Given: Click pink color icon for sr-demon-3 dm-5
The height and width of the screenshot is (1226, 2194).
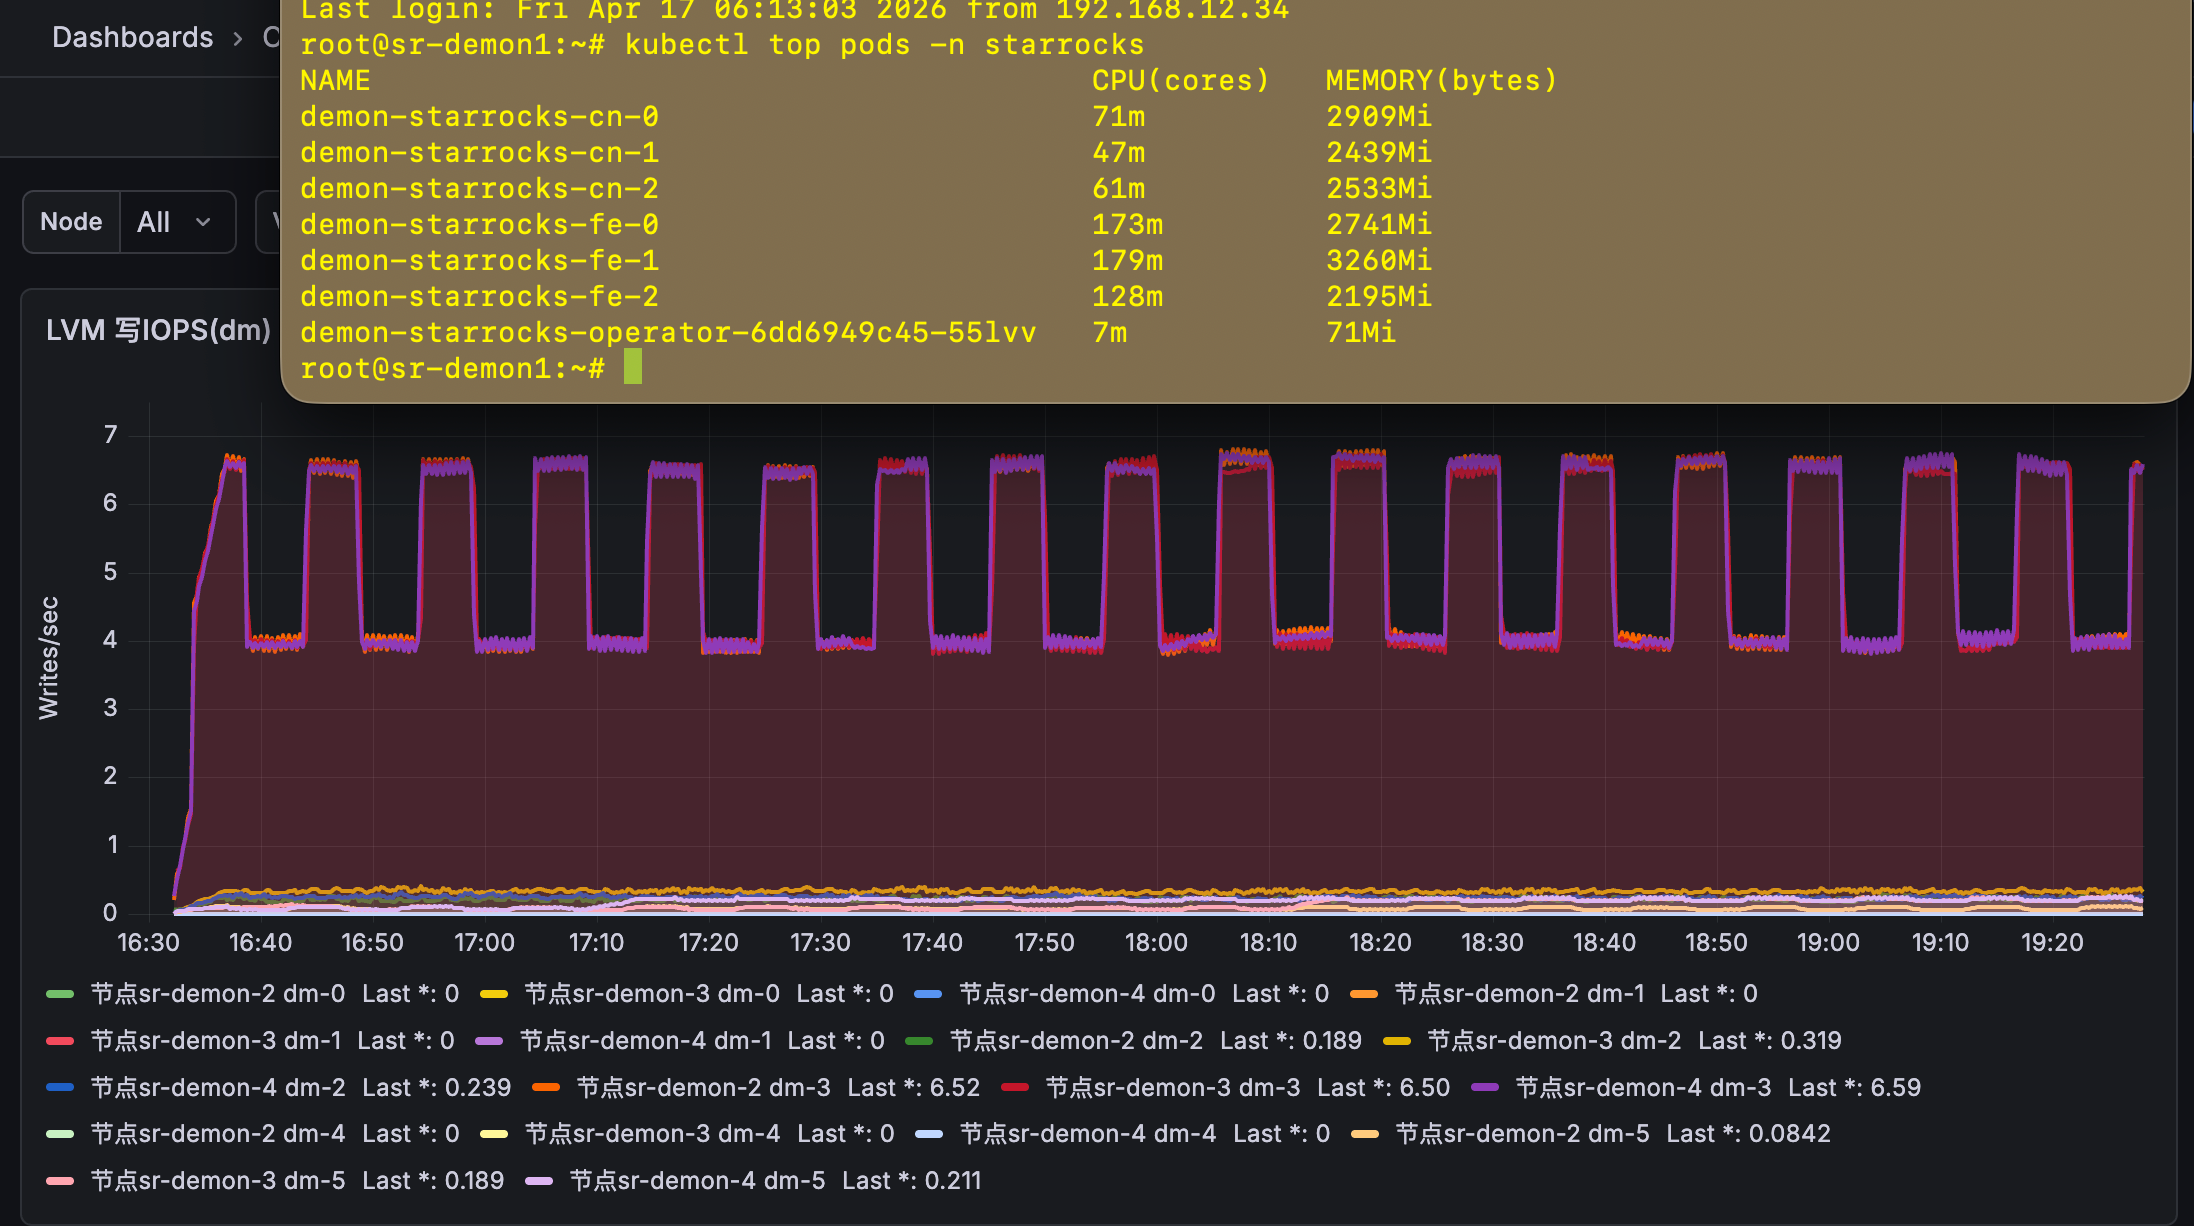Looking at the screenshot, I should [60, 1181].
